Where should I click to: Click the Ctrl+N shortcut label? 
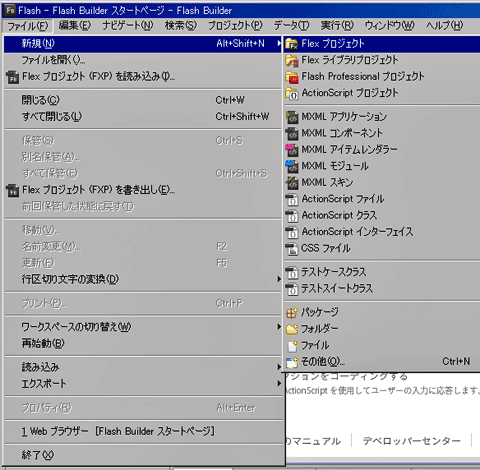[x=456, y=362]
